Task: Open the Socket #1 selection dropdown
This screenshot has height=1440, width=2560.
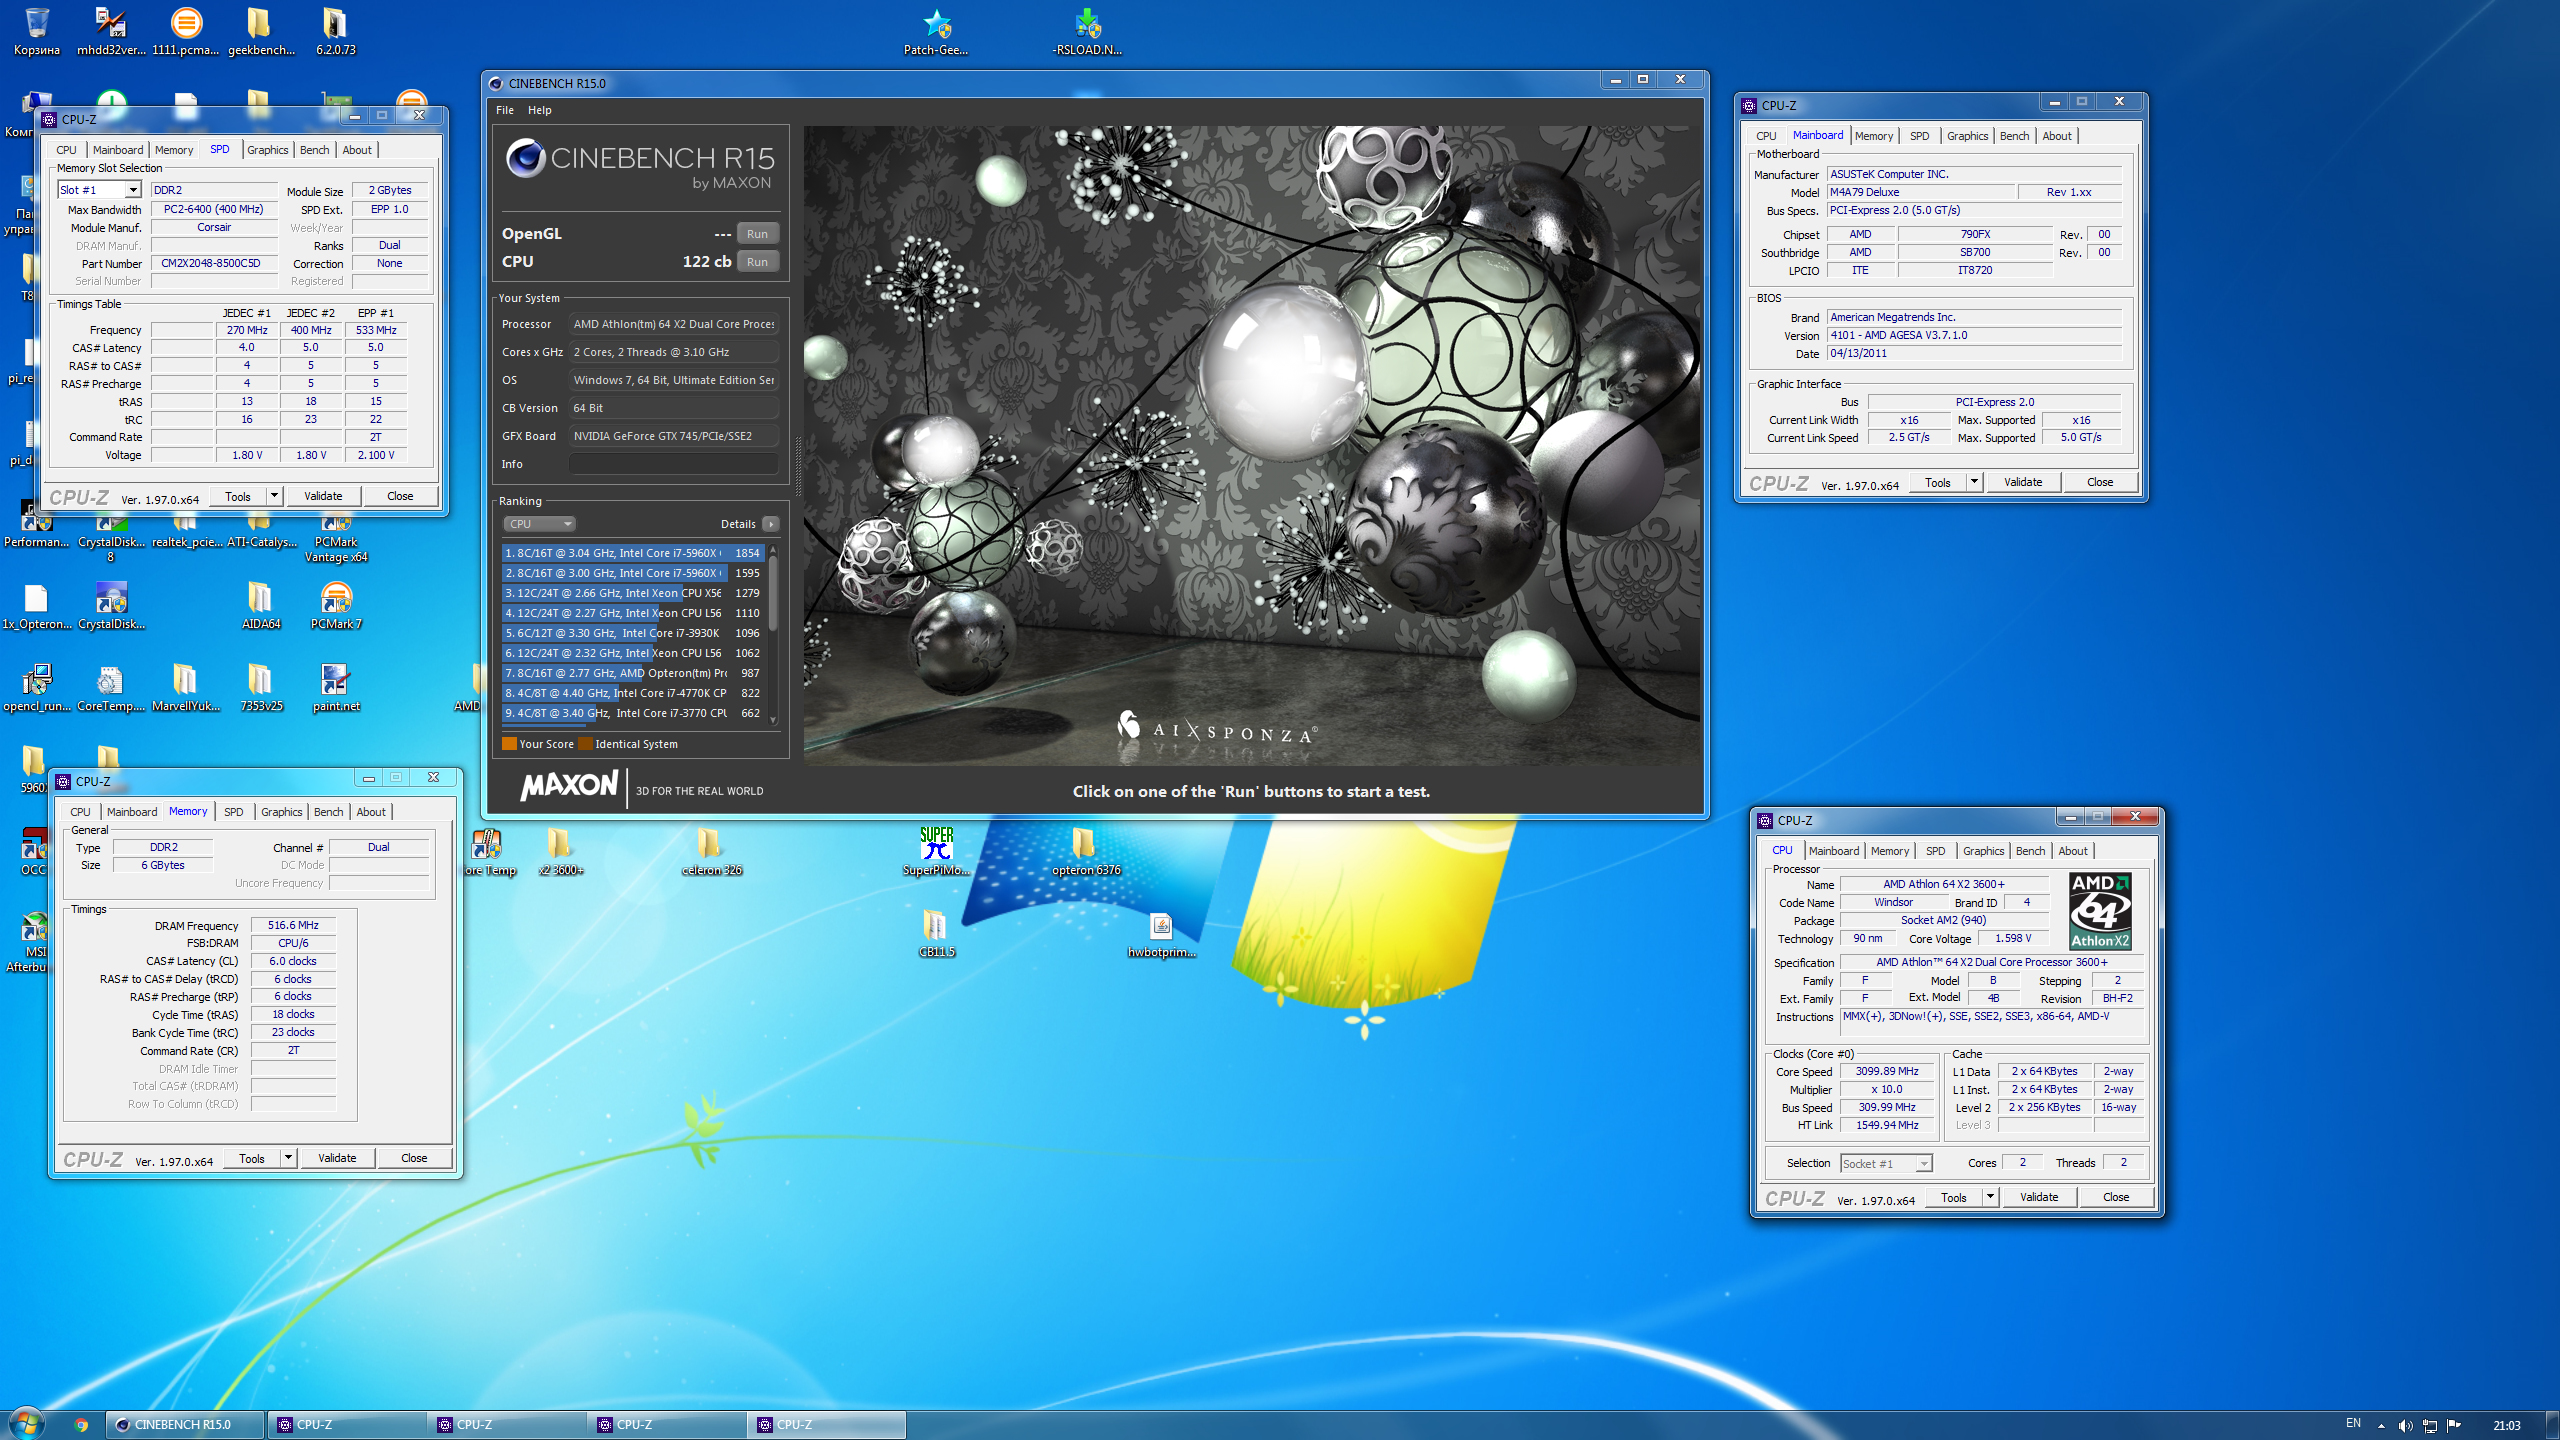Action: click(1886, 1163)
